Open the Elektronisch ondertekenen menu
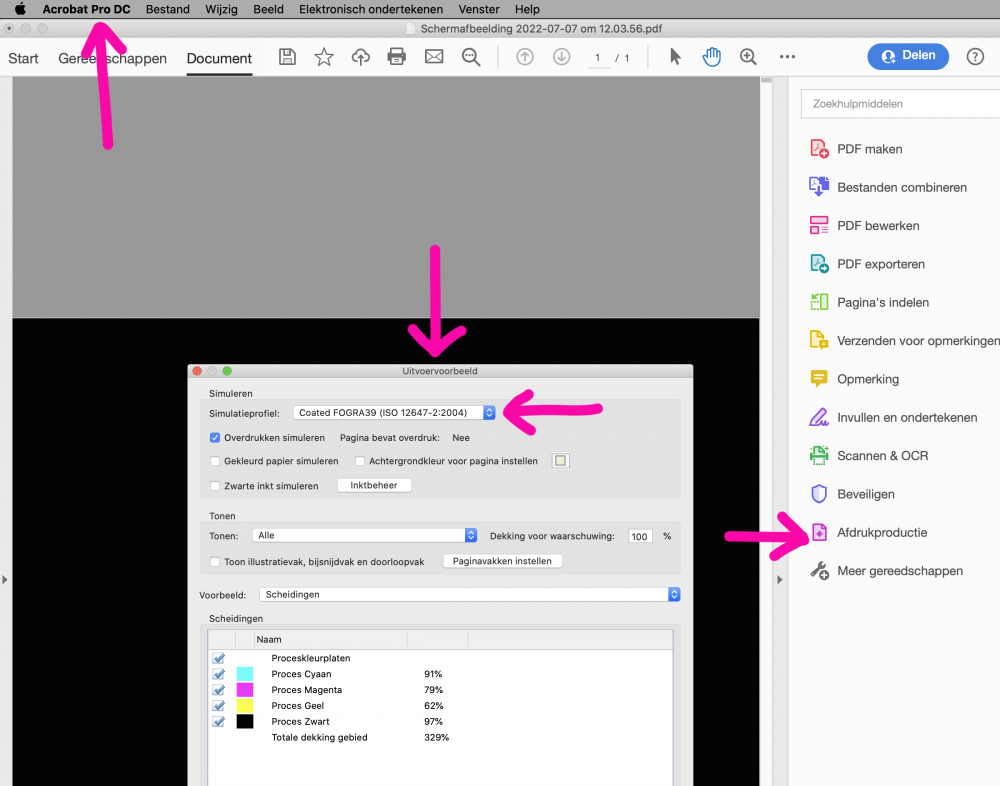Viewport: 1000px width, 786px height. 371,9
